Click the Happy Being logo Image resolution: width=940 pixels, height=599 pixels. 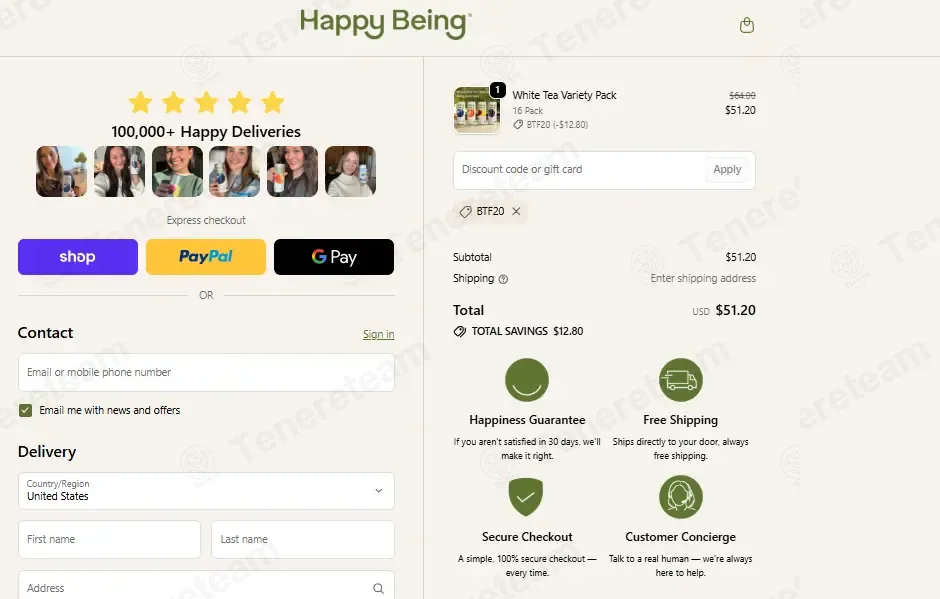pyautogui.click(x=385, y=23)
